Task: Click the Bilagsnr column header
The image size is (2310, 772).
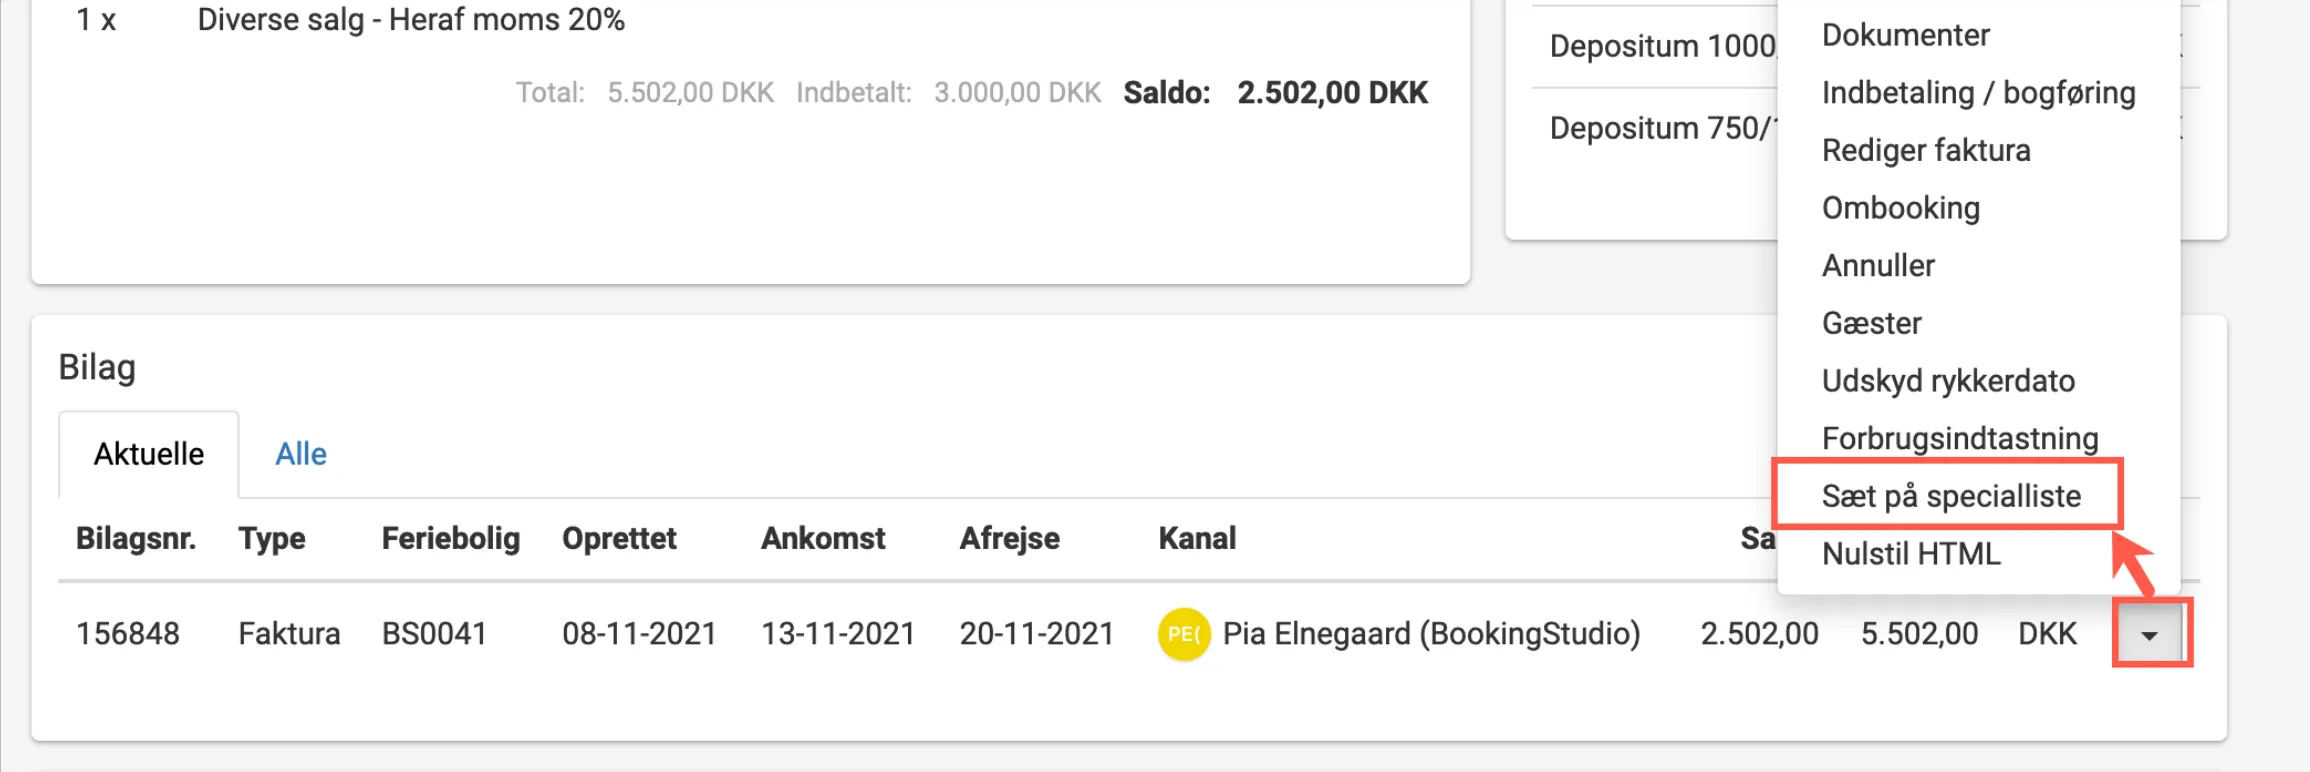Action: pyautogui.click(x=136, y=538)
